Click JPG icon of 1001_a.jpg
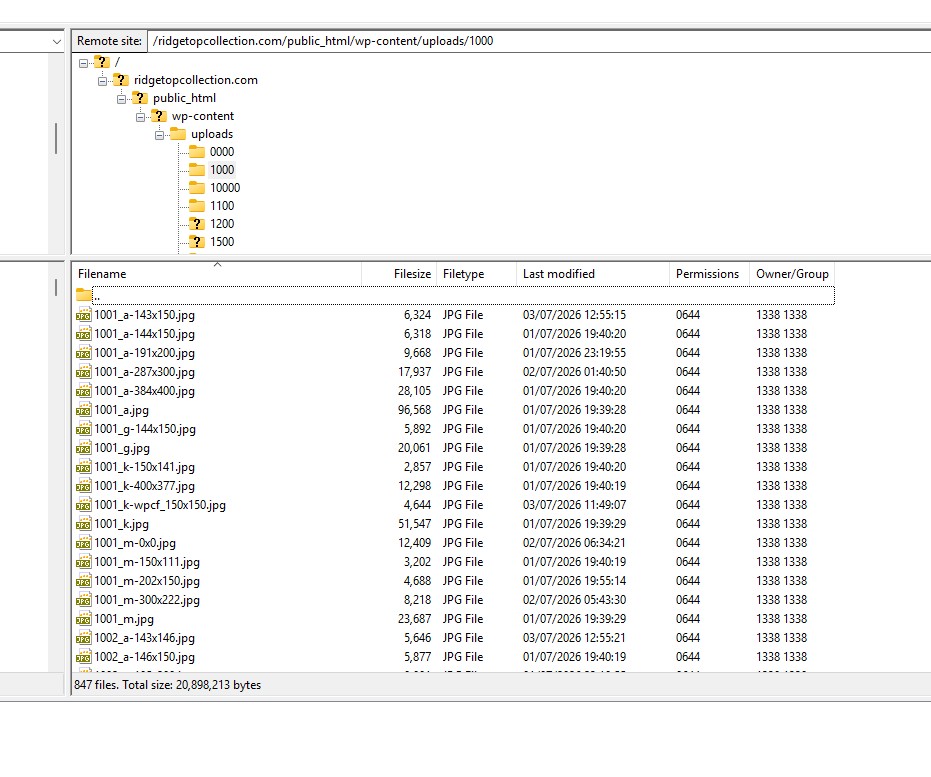Screen dimensions: 931x777 click(x=84, y=410)
